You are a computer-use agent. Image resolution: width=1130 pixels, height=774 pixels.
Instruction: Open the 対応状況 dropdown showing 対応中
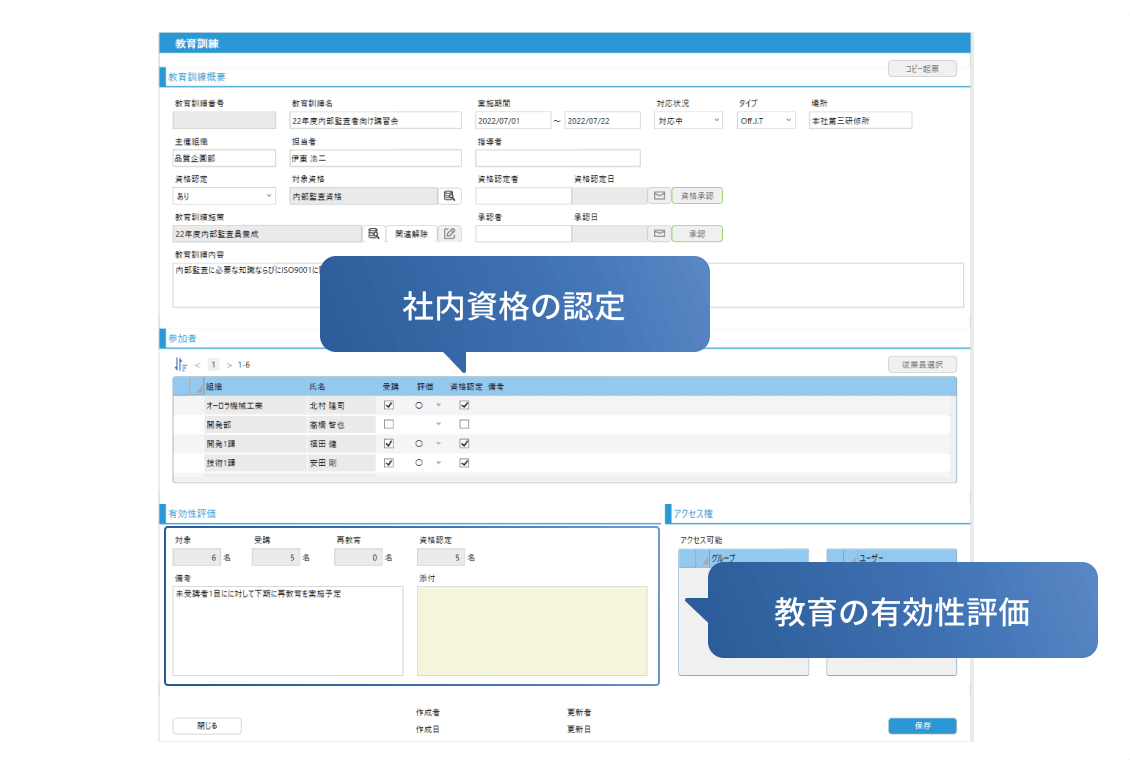[688, 121]
